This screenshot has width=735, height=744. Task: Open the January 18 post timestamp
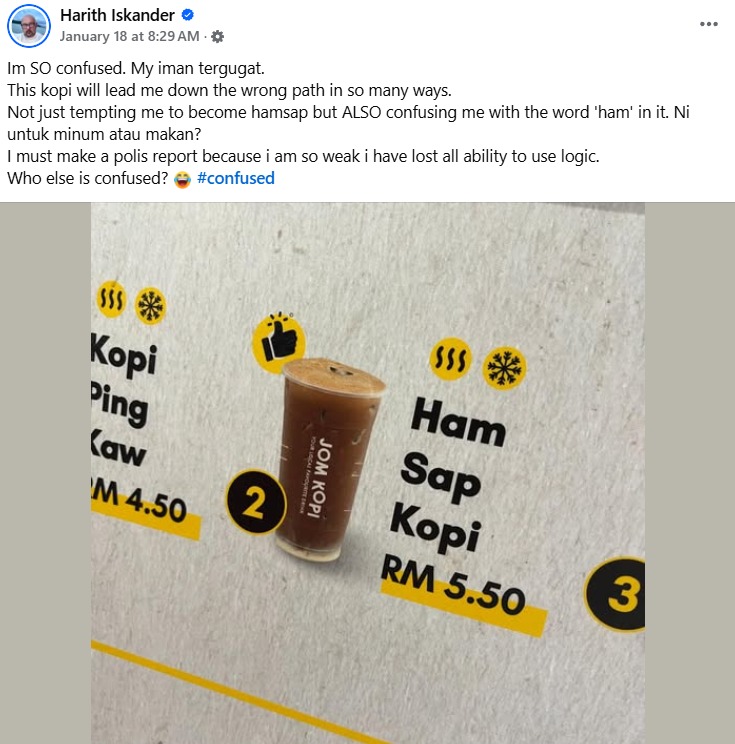pyautogui.click(x=129, y=36)
